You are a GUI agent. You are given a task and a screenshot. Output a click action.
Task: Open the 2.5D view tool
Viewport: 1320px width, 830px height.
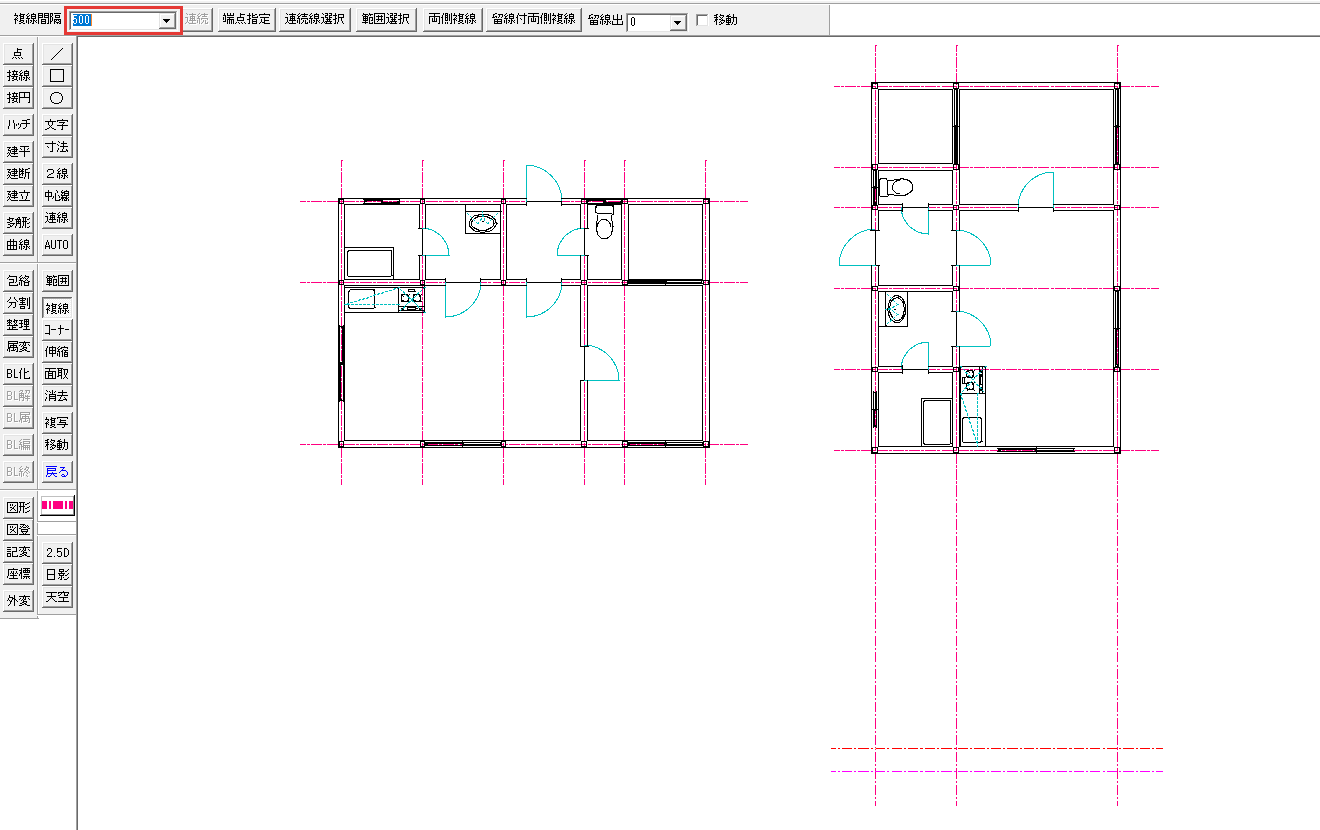coord(57,552)
